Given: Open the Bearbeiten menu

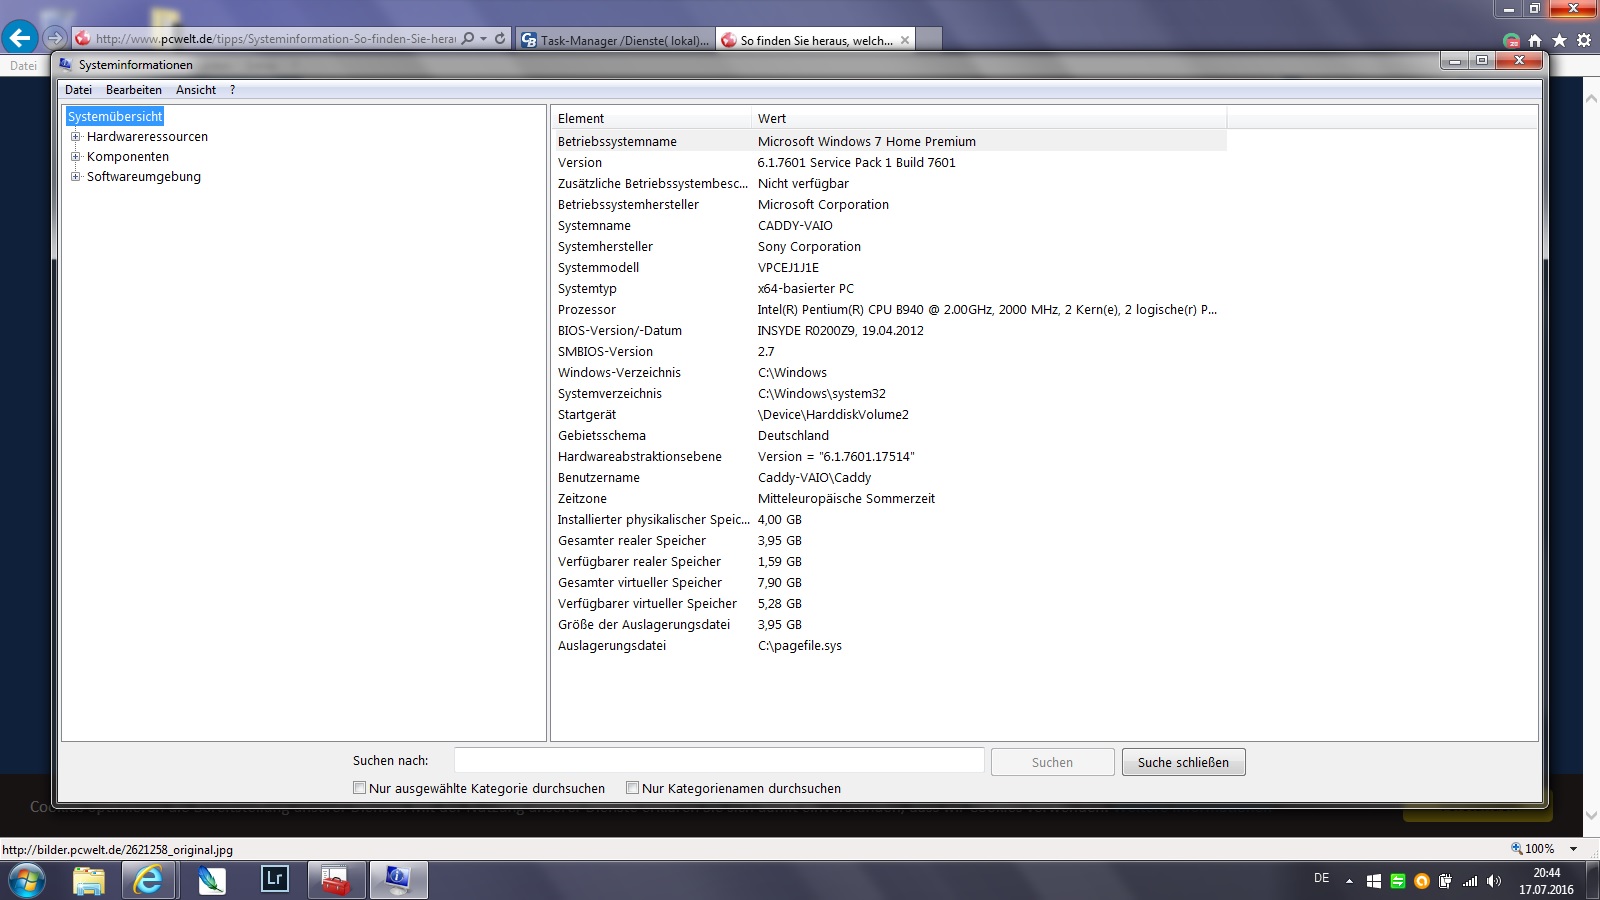Looking at the screenshot, I should 134,90.
